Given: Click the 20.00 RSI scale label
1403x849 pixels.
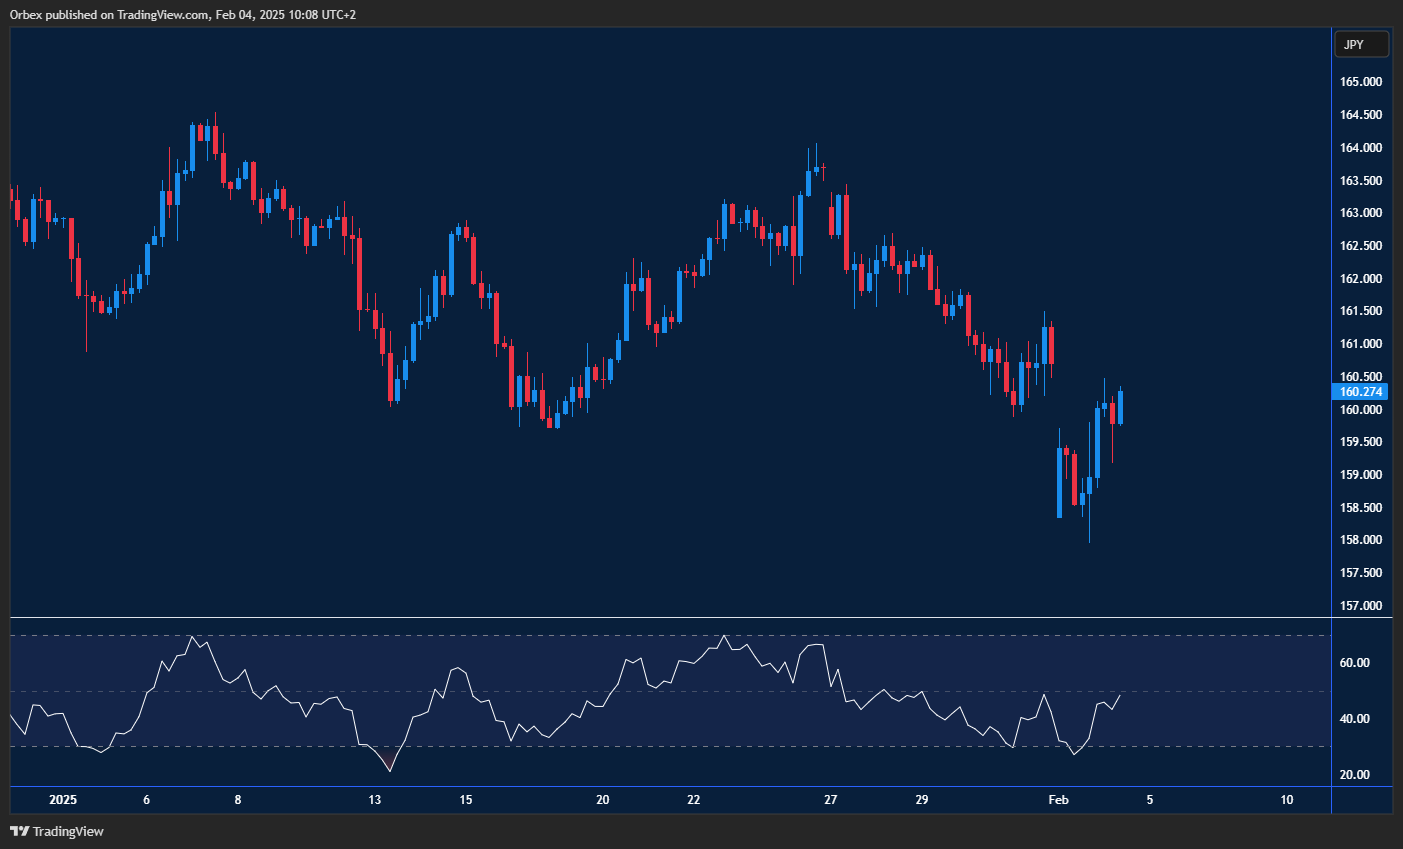Looking at the screenshot, I should pos(1354,775).
